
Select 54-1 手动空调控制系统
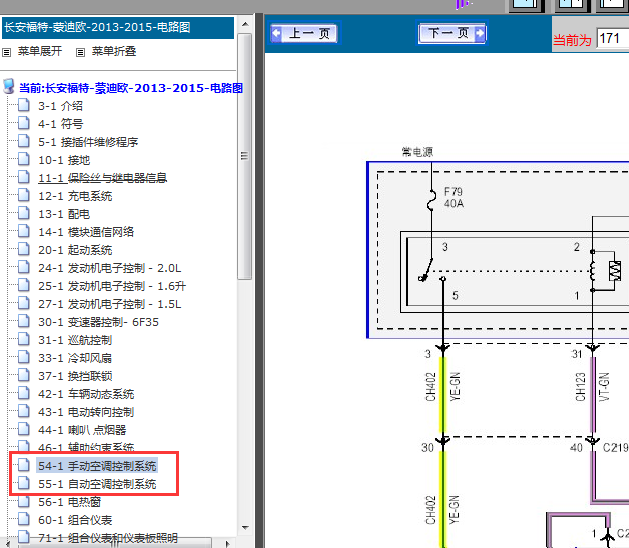click(x=97, y=466)
